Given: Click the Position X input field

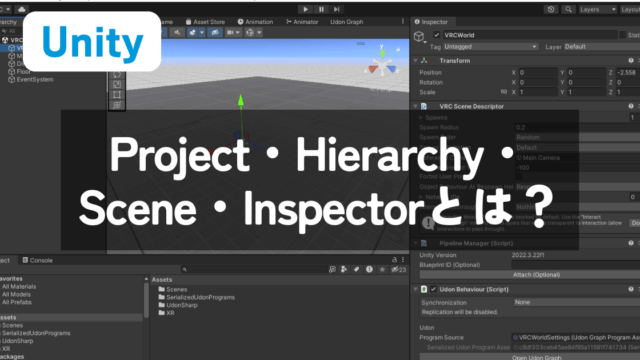Looking at the screenshot, I should pyautogui.click(x=538, y=73).
